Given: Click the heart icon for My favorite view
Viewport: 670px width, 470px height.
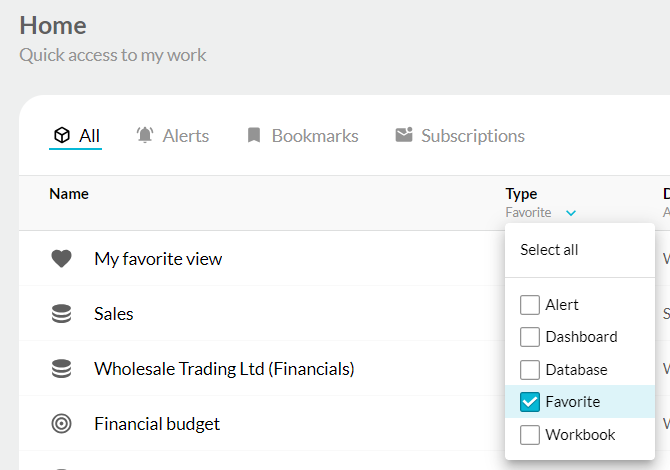Looking at the screenshot, I should point(62,258).
